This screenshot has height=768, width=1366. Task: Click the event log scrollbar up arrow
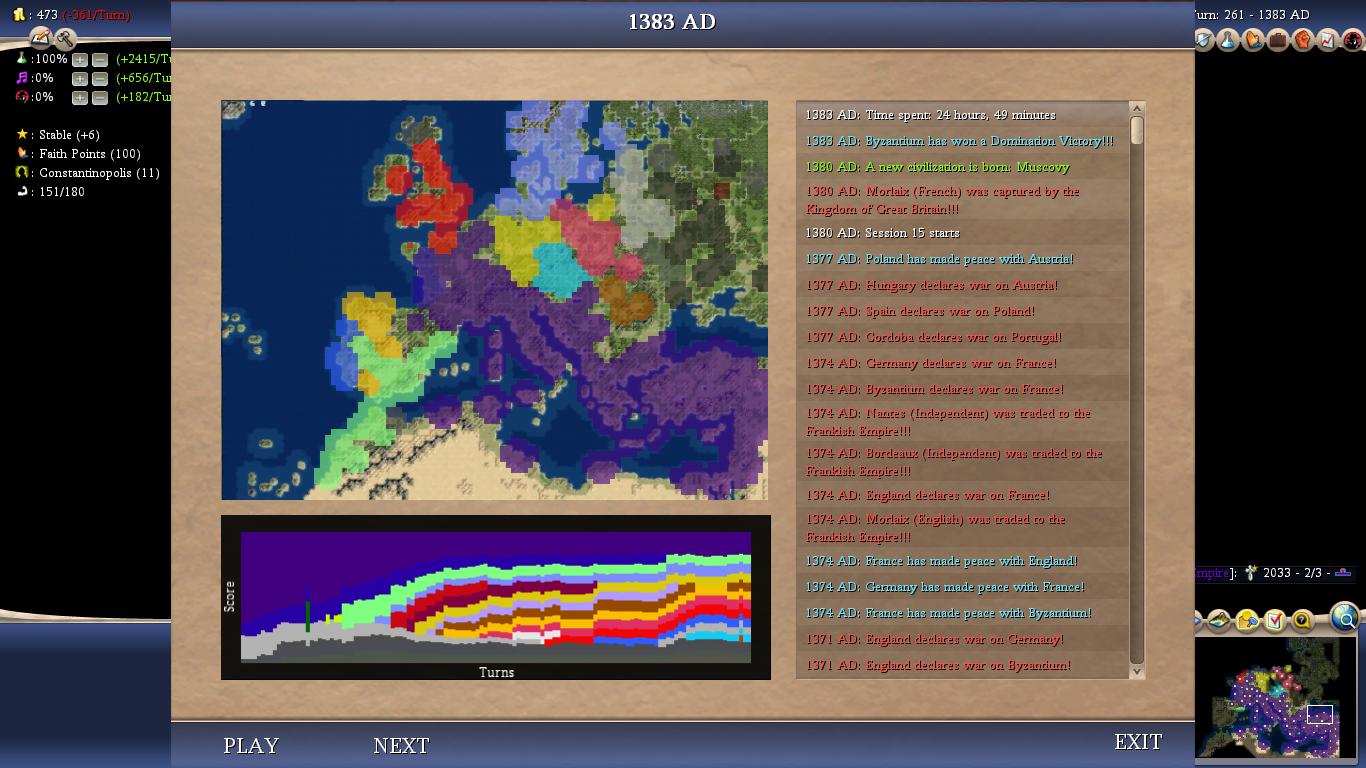click(x=1137, y=108)
